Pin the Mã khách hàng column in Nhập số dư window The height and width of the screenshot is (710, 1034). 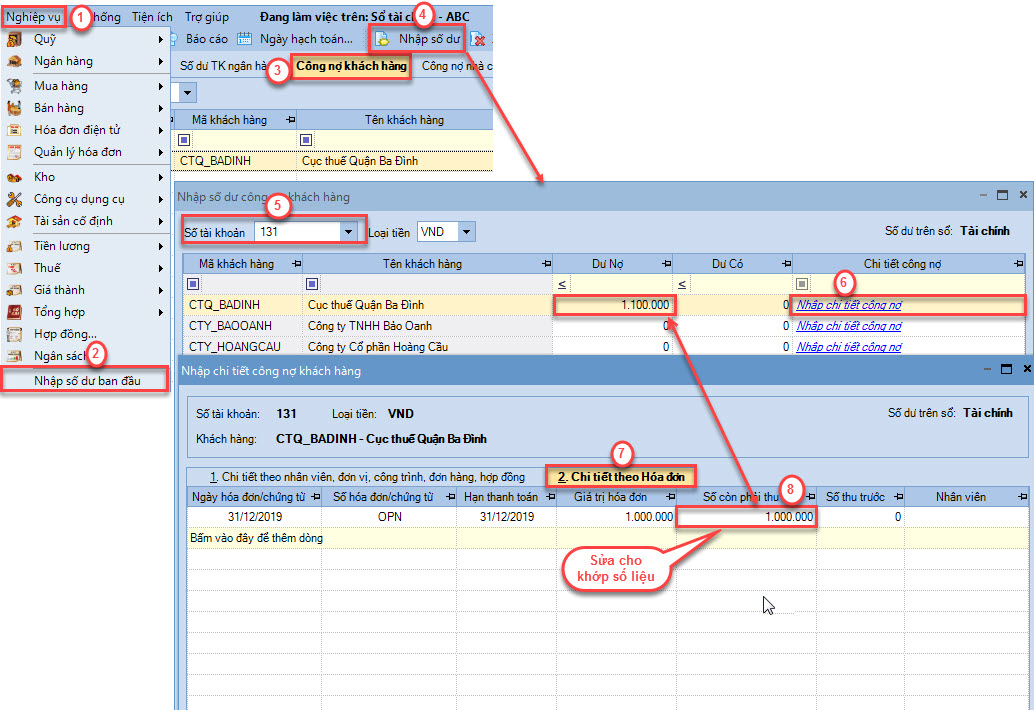pyautogui.click(x=296, y=264)
